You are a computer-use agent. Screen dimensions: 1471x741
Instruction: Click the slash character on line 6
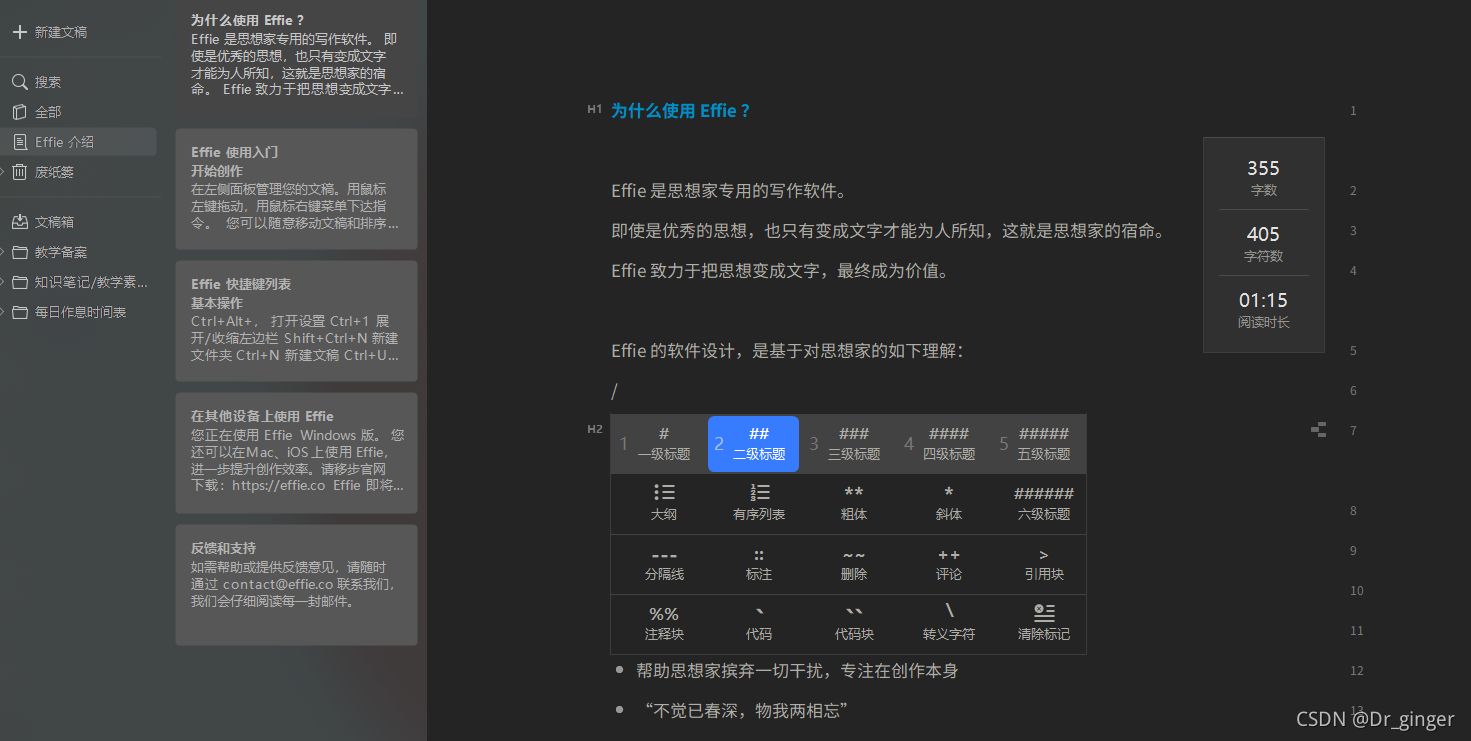(615, 391)
